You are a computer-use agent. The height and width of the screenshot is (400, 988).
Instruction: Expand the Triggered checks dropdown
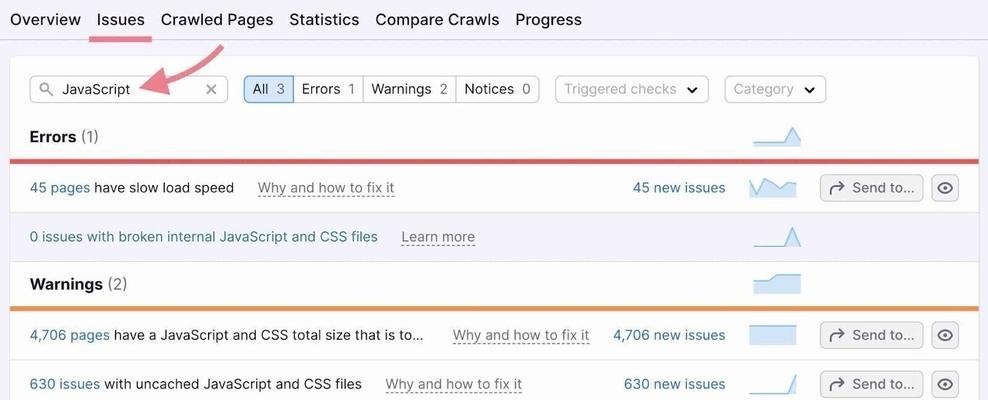coord(631,89)
